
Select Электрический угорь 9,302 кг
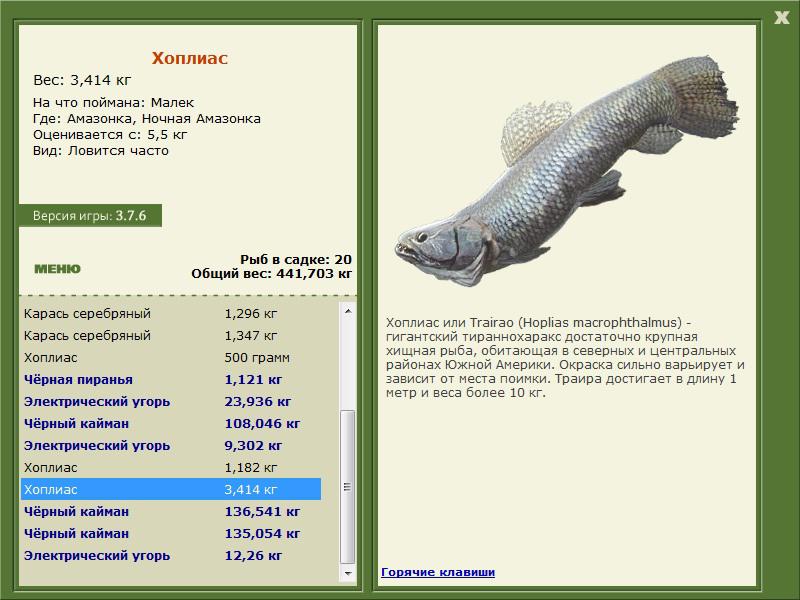point(171,445)
